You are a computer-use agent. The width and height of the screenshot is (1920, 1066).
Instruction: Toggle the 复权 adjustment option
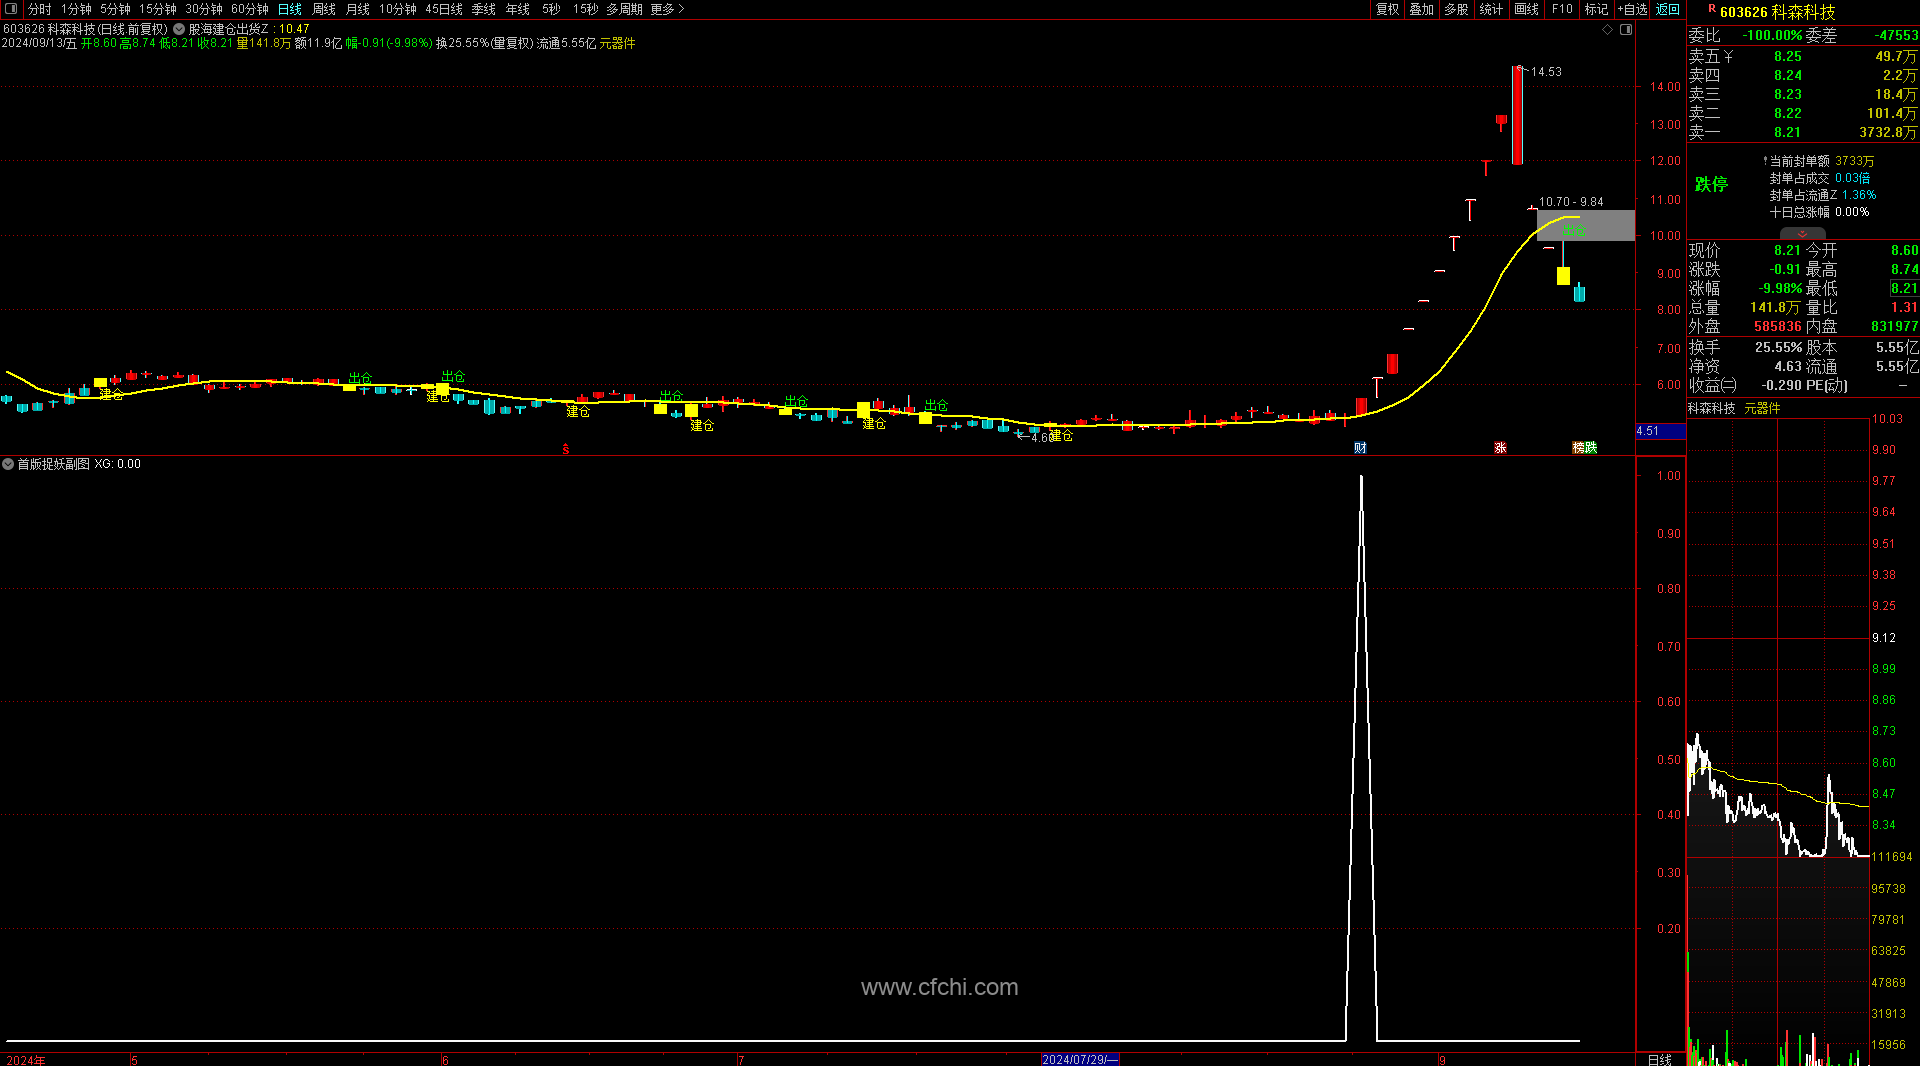[1387, 9]
